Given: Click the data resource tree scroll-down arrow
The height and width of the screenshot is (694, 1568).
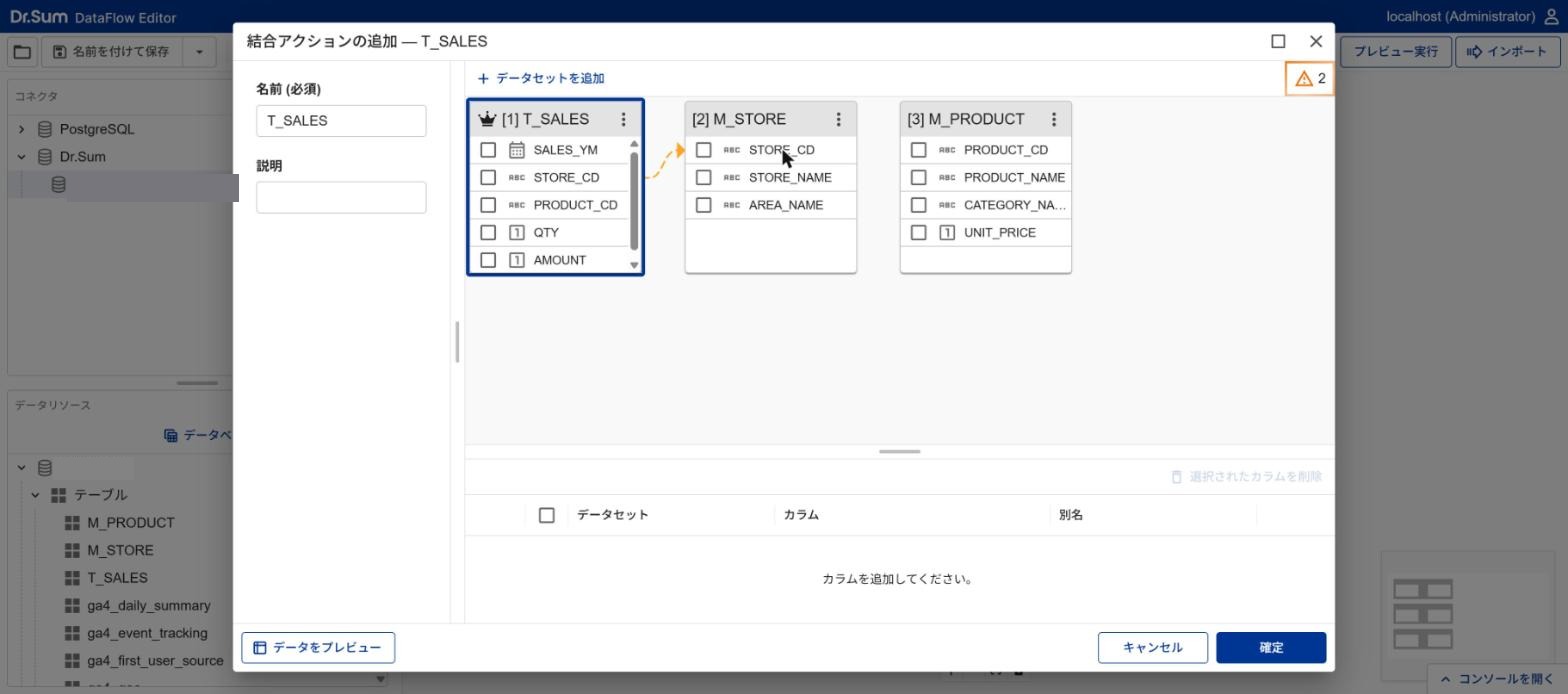Looking at the screenshot, I should point(381,680).
